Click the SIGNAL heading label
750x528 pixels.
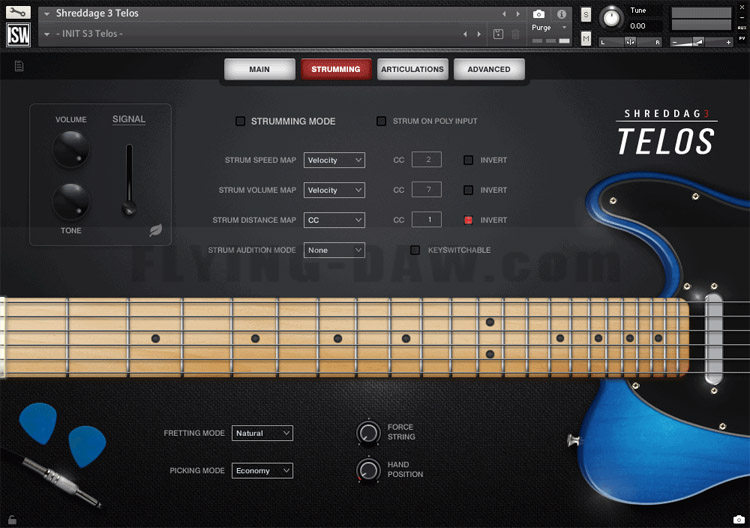point(129,120)
